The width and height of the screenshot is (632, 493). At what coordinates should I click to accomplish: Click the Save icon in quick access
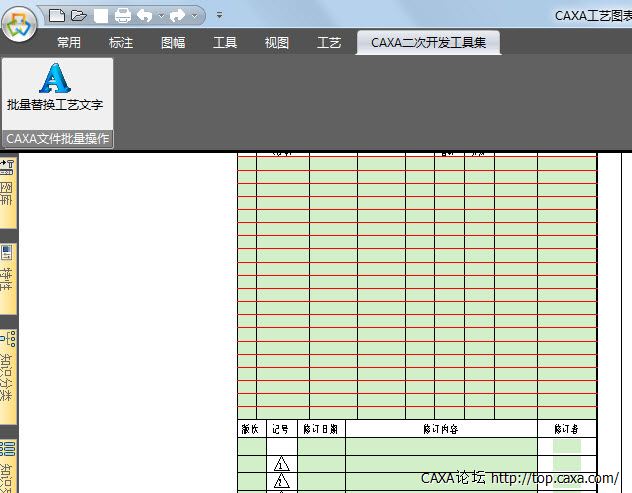coord(100,15)
